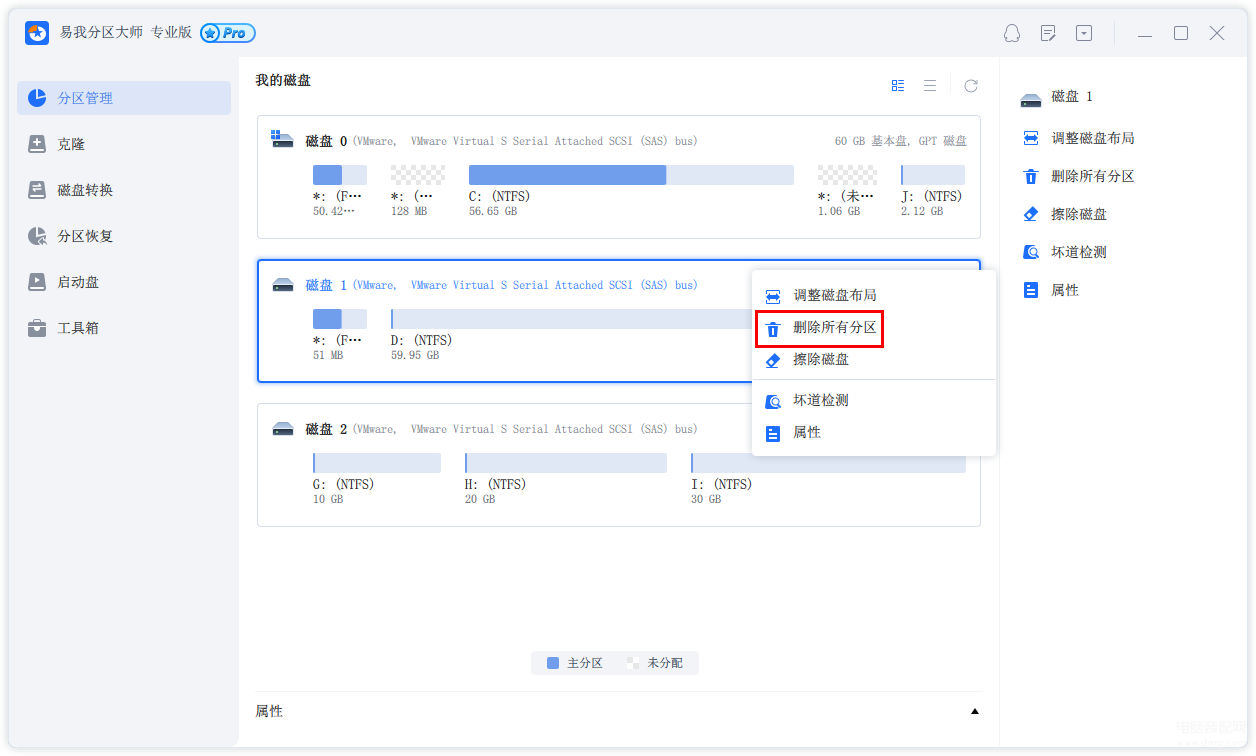1256x756 pixels.
Task: Open 工具箱 in the sidebar
Action: point(124,328)
